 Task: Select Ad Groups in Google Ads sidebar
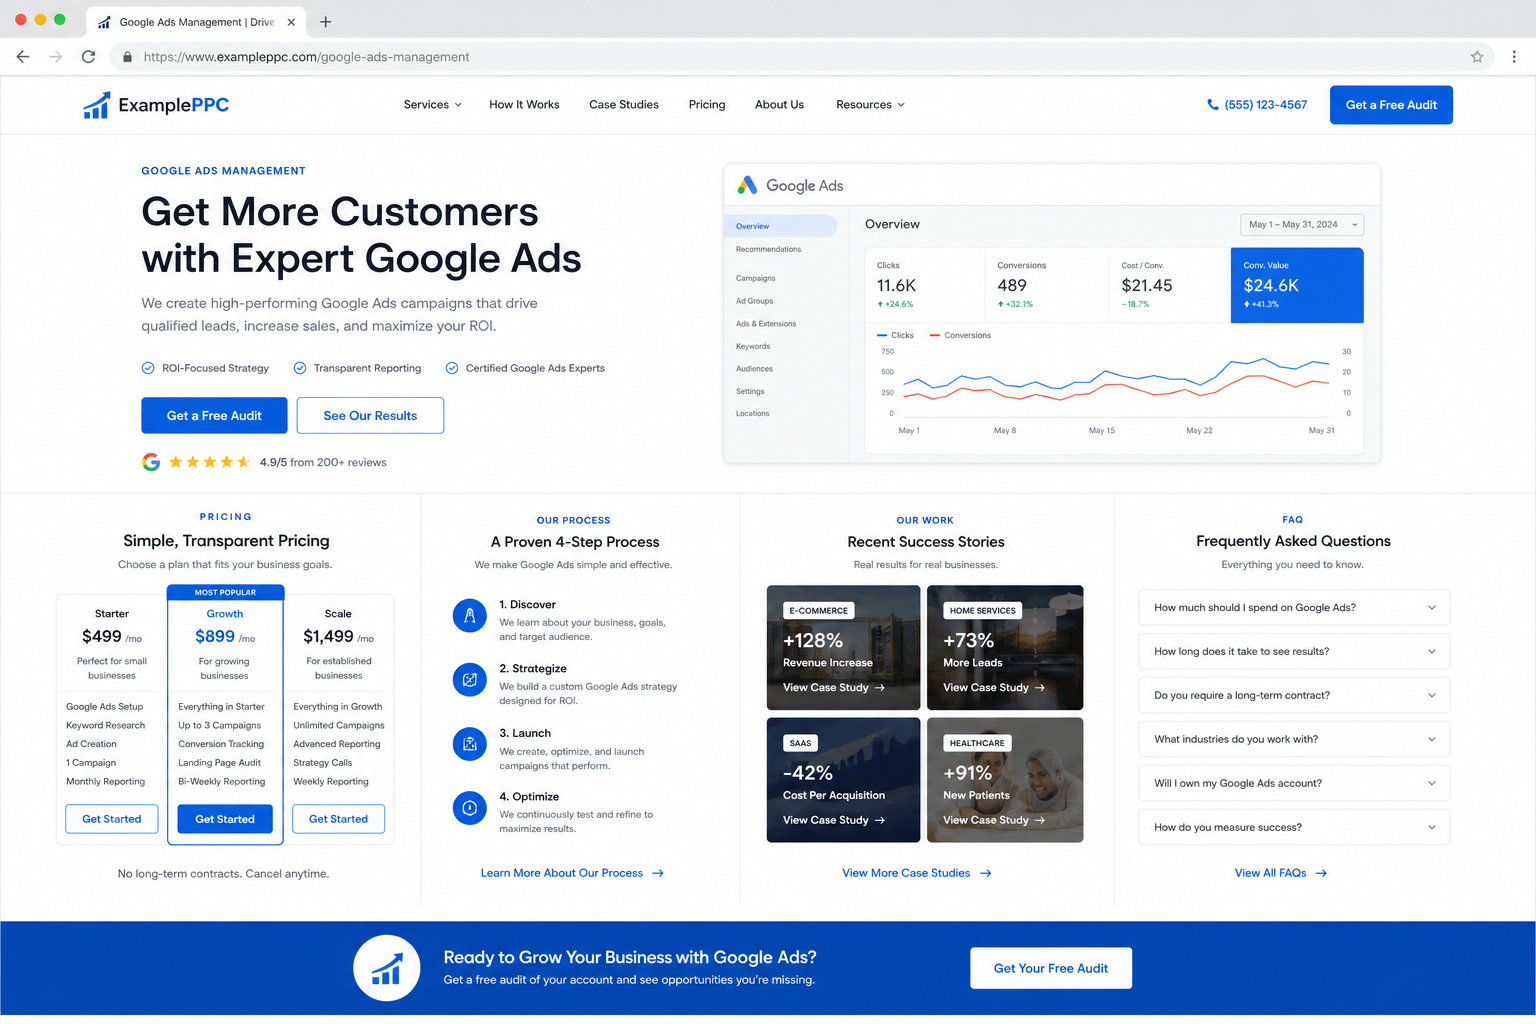[x=754, y=301]
